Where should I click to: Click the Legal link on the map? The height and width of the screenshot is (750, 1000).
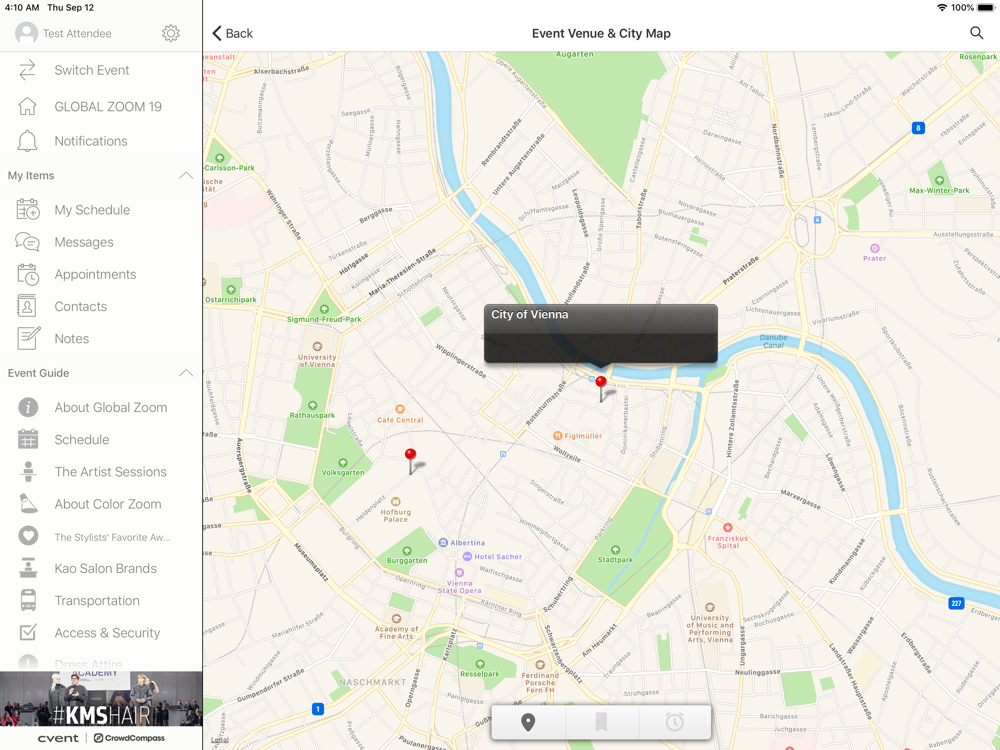[x=219, y=740]
